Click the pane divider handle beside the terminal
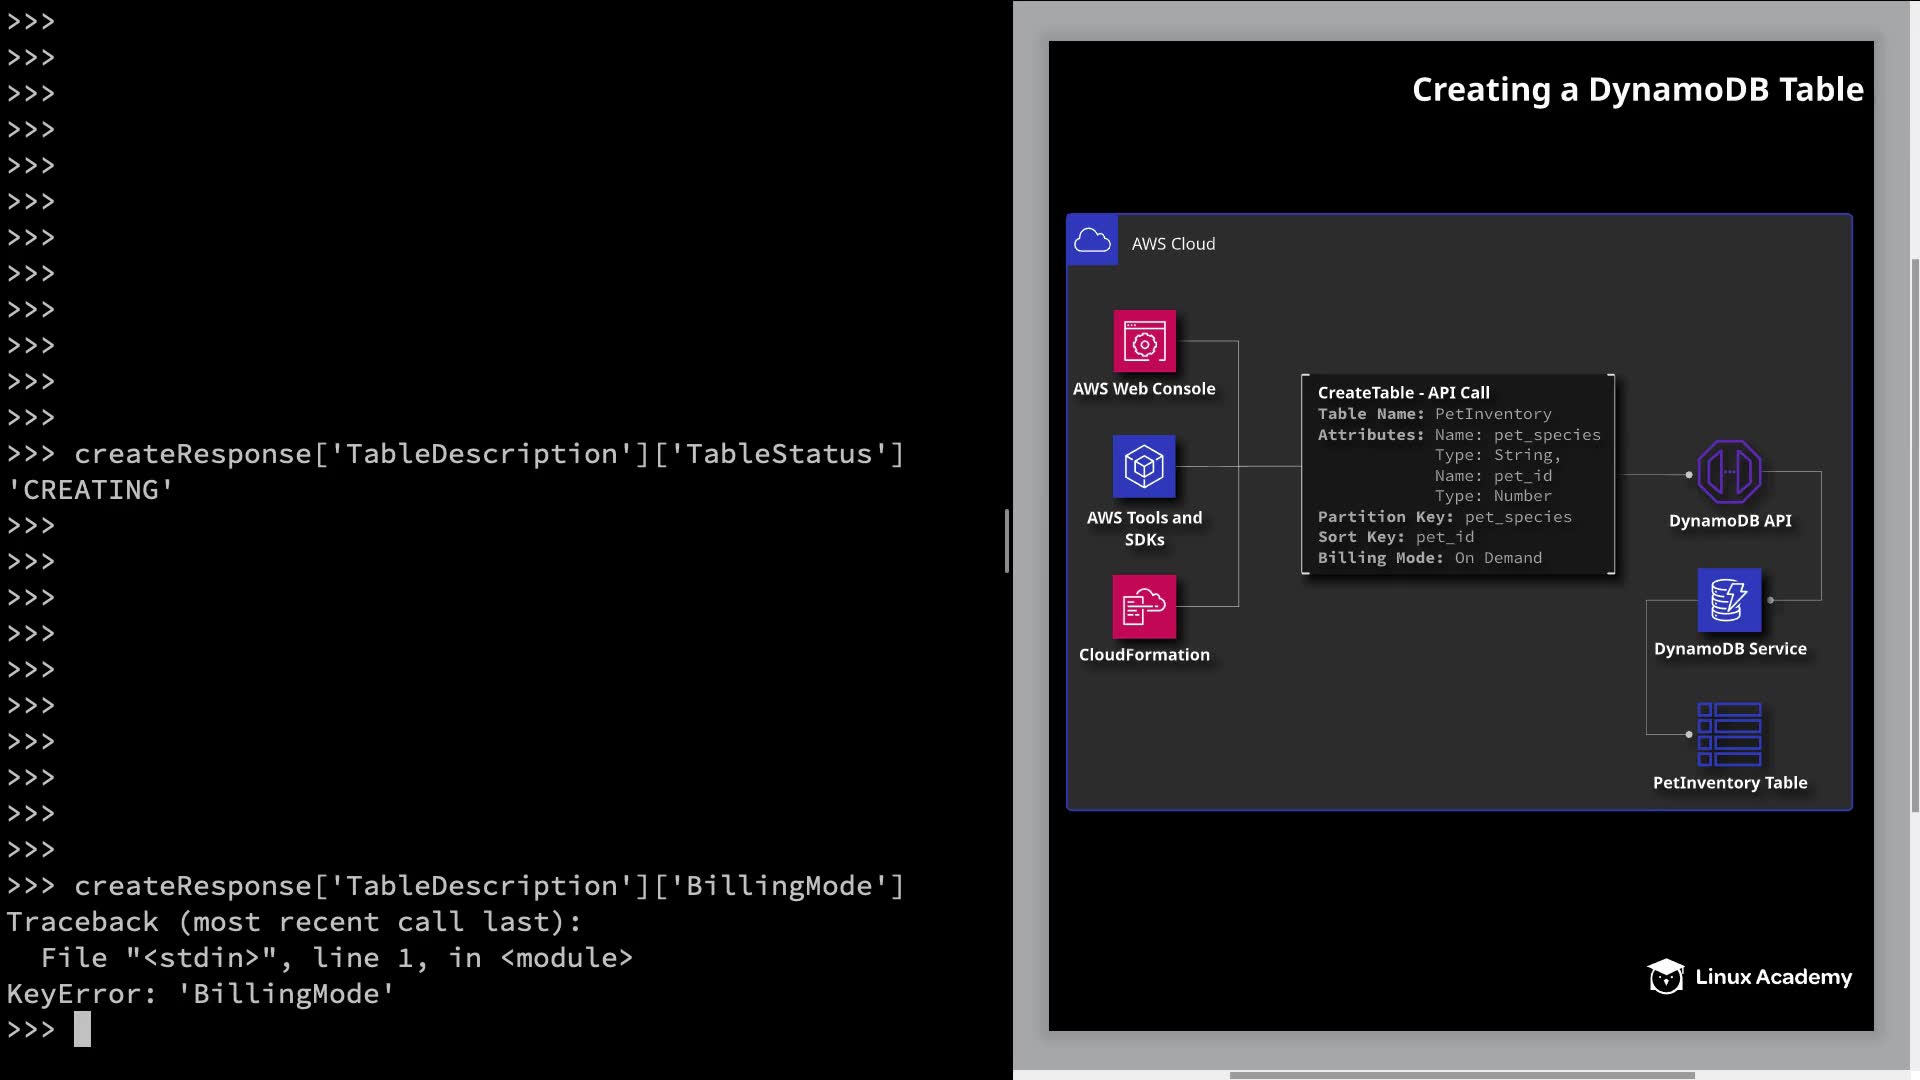Viewport: 1920px width, 1080px height. (1007, 541)
